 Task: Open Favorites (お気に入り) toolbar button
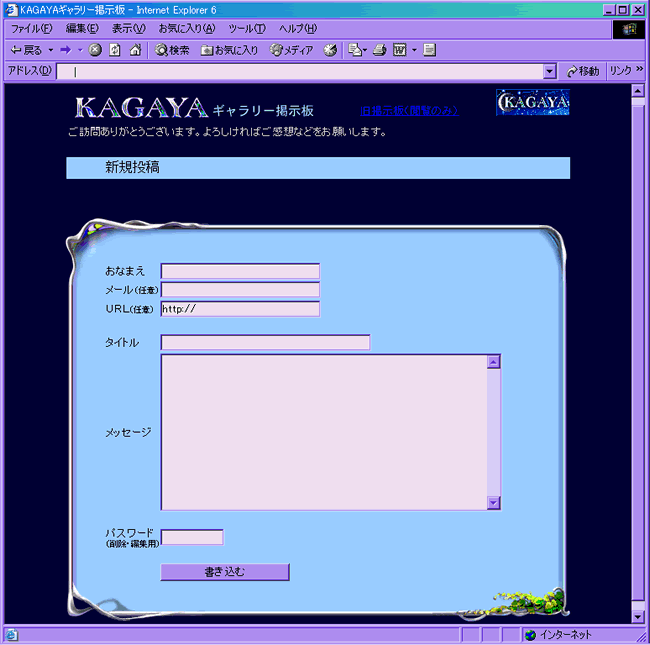pyautogui.click(x=229, y=50)
